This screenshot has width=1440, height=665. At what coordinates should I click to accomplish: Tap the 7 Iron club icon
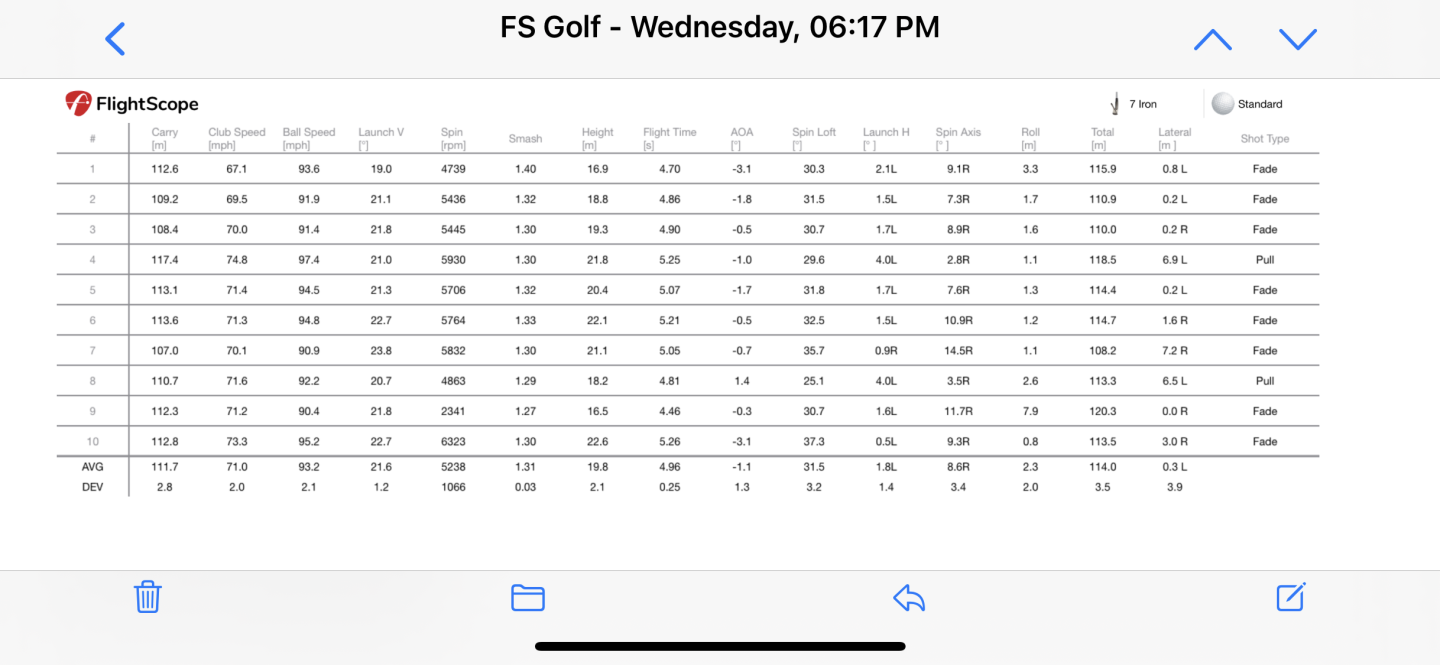[x=1114, y=103]
